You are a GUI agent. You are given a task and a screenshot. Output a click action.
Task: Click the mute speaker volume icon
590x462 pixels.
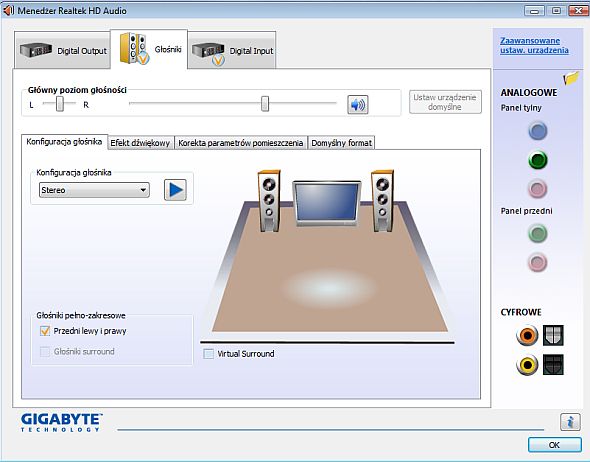coord(357,105)
